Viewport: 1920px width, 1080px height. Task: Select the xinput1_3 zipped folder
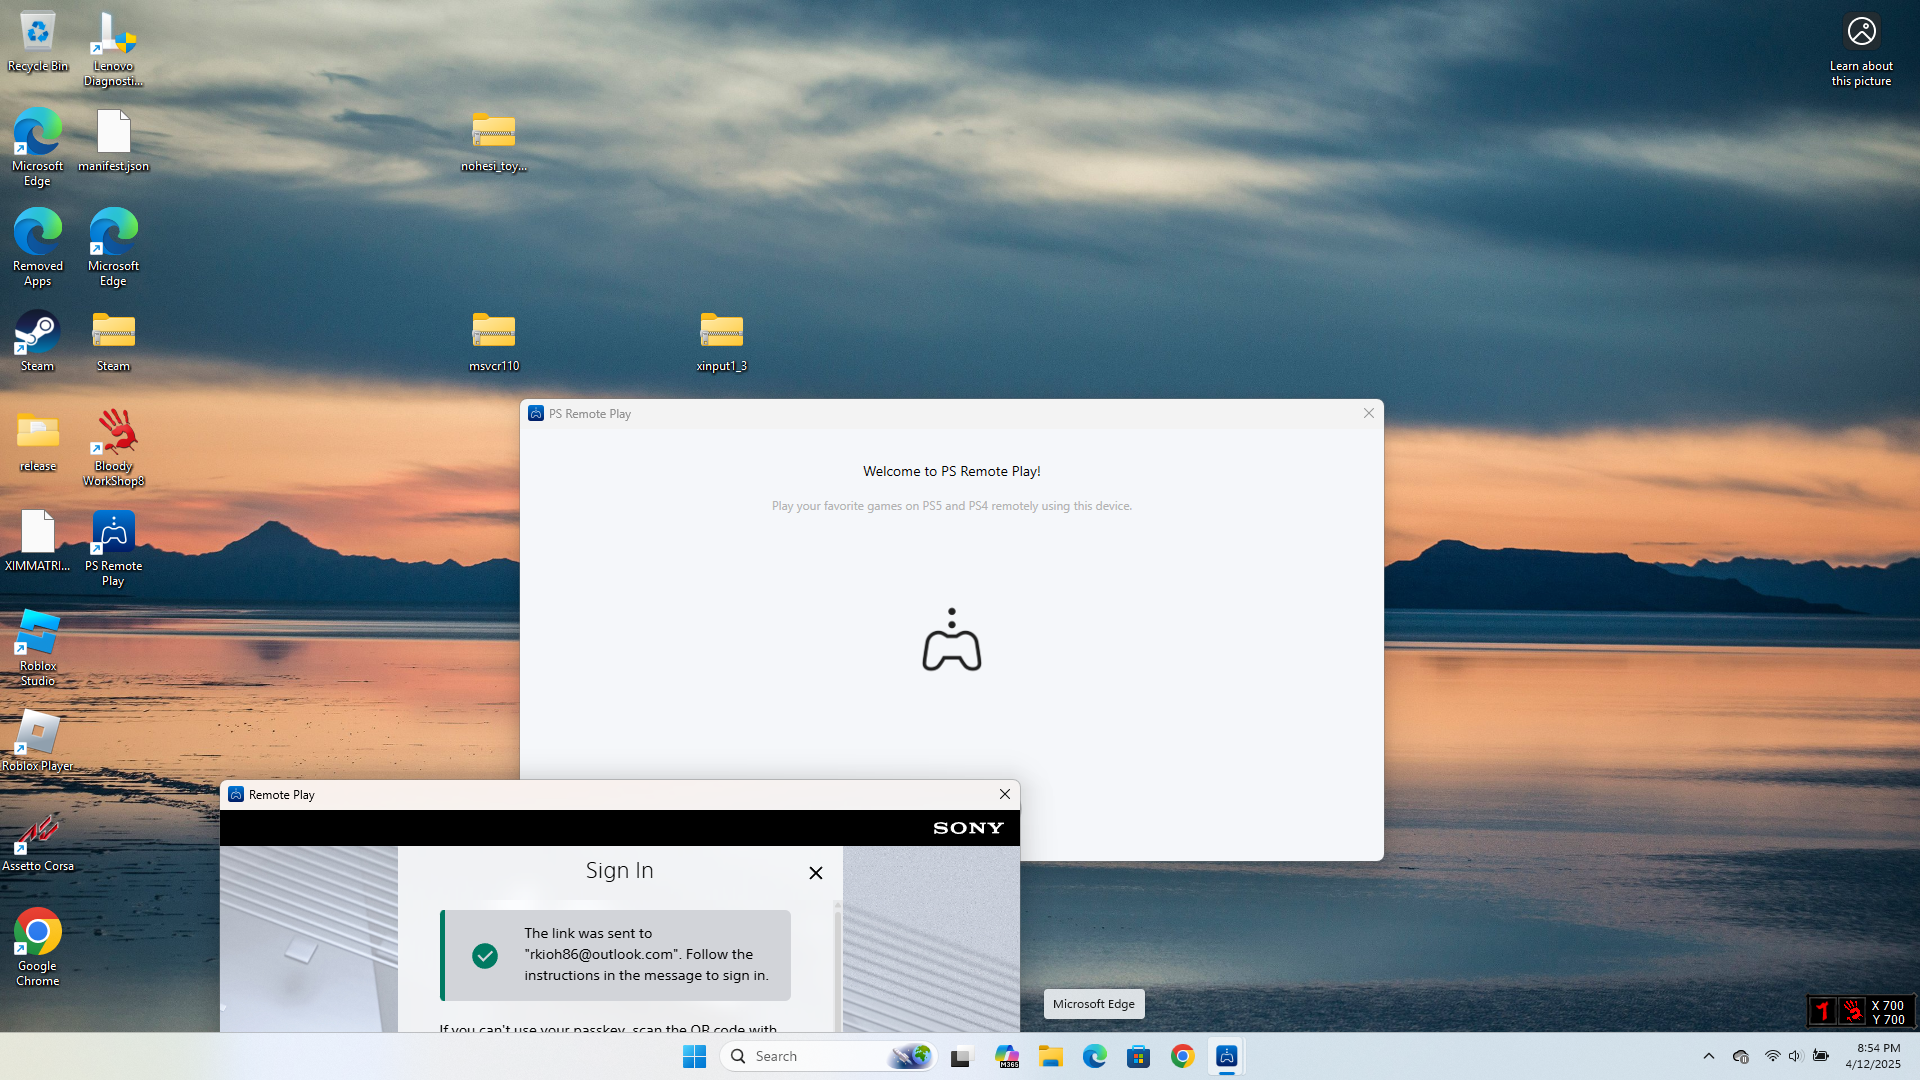[722, 341]
